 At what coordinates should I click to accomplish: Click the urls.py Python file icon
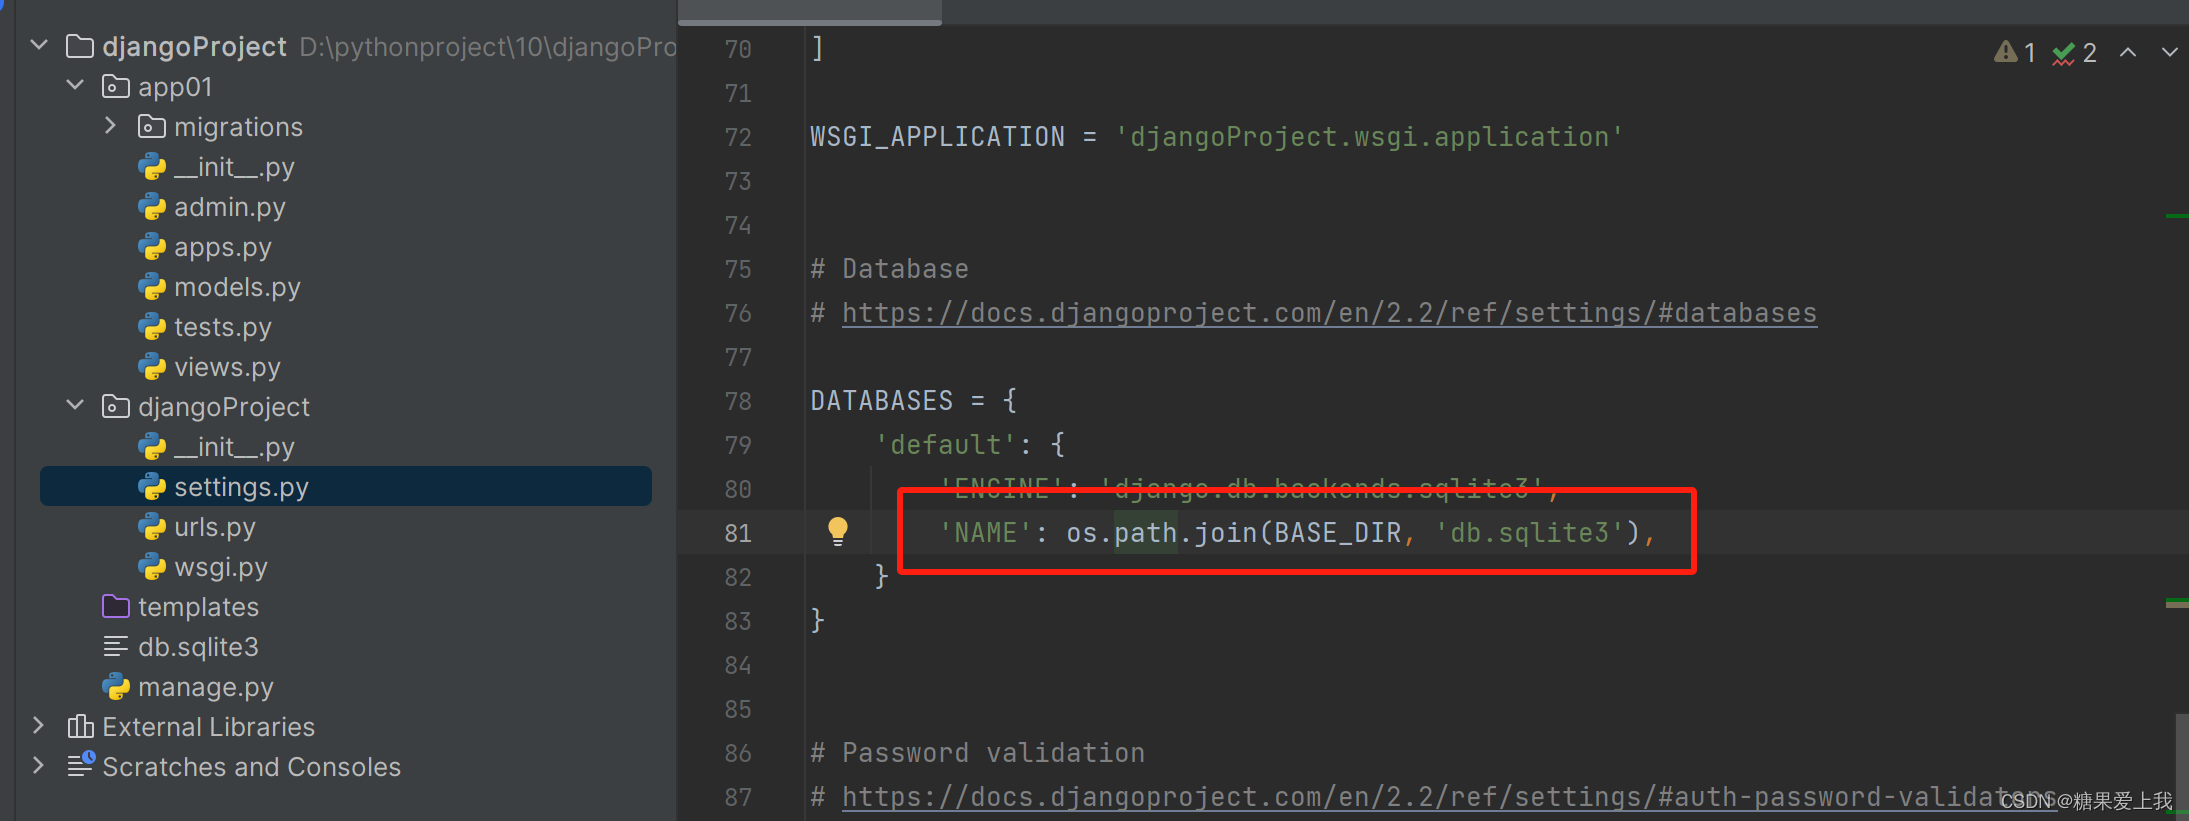pos(152,527)
